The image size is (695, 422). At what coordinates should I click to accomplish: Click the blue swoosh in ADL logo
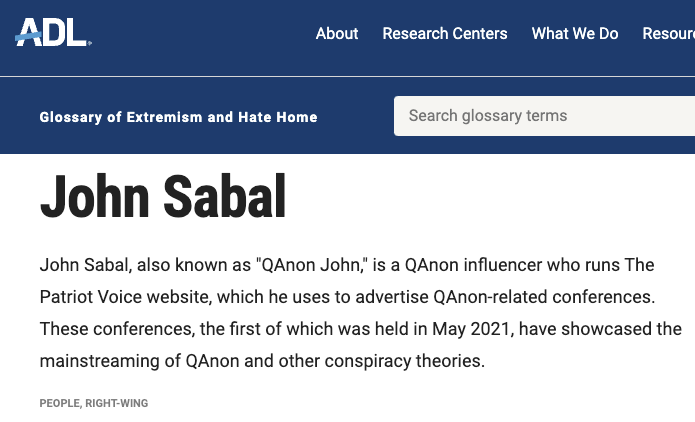[28, 38]
